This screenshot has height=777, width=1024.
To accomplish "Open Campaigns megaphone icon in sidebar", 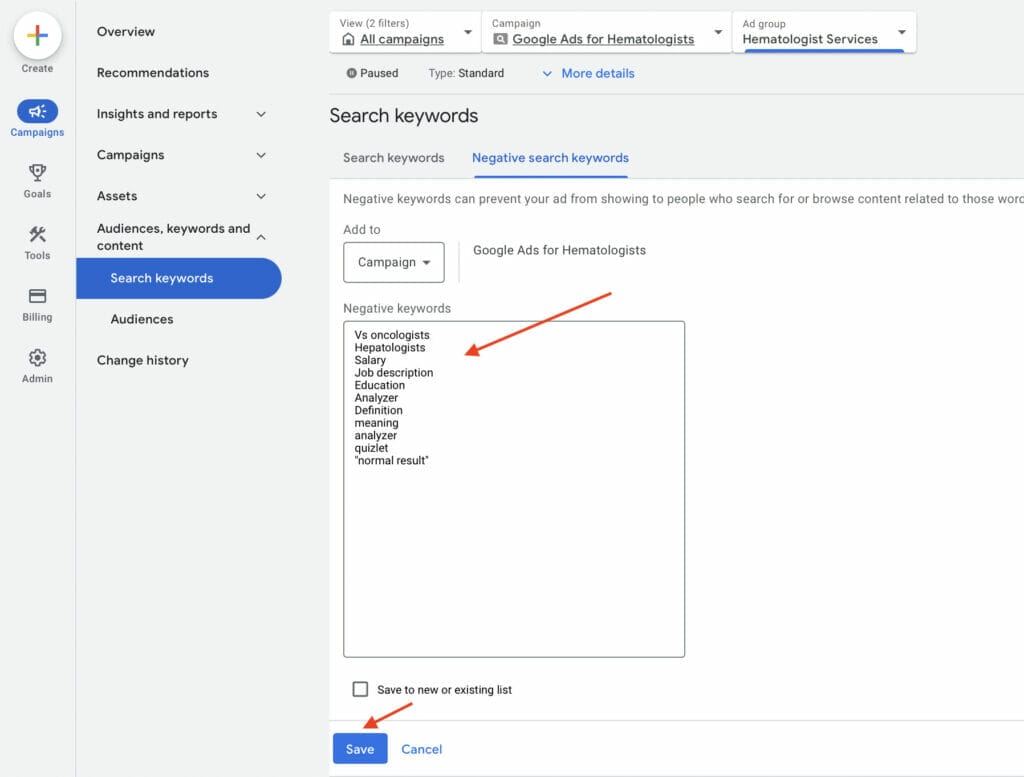I will (x=37, y=112).
